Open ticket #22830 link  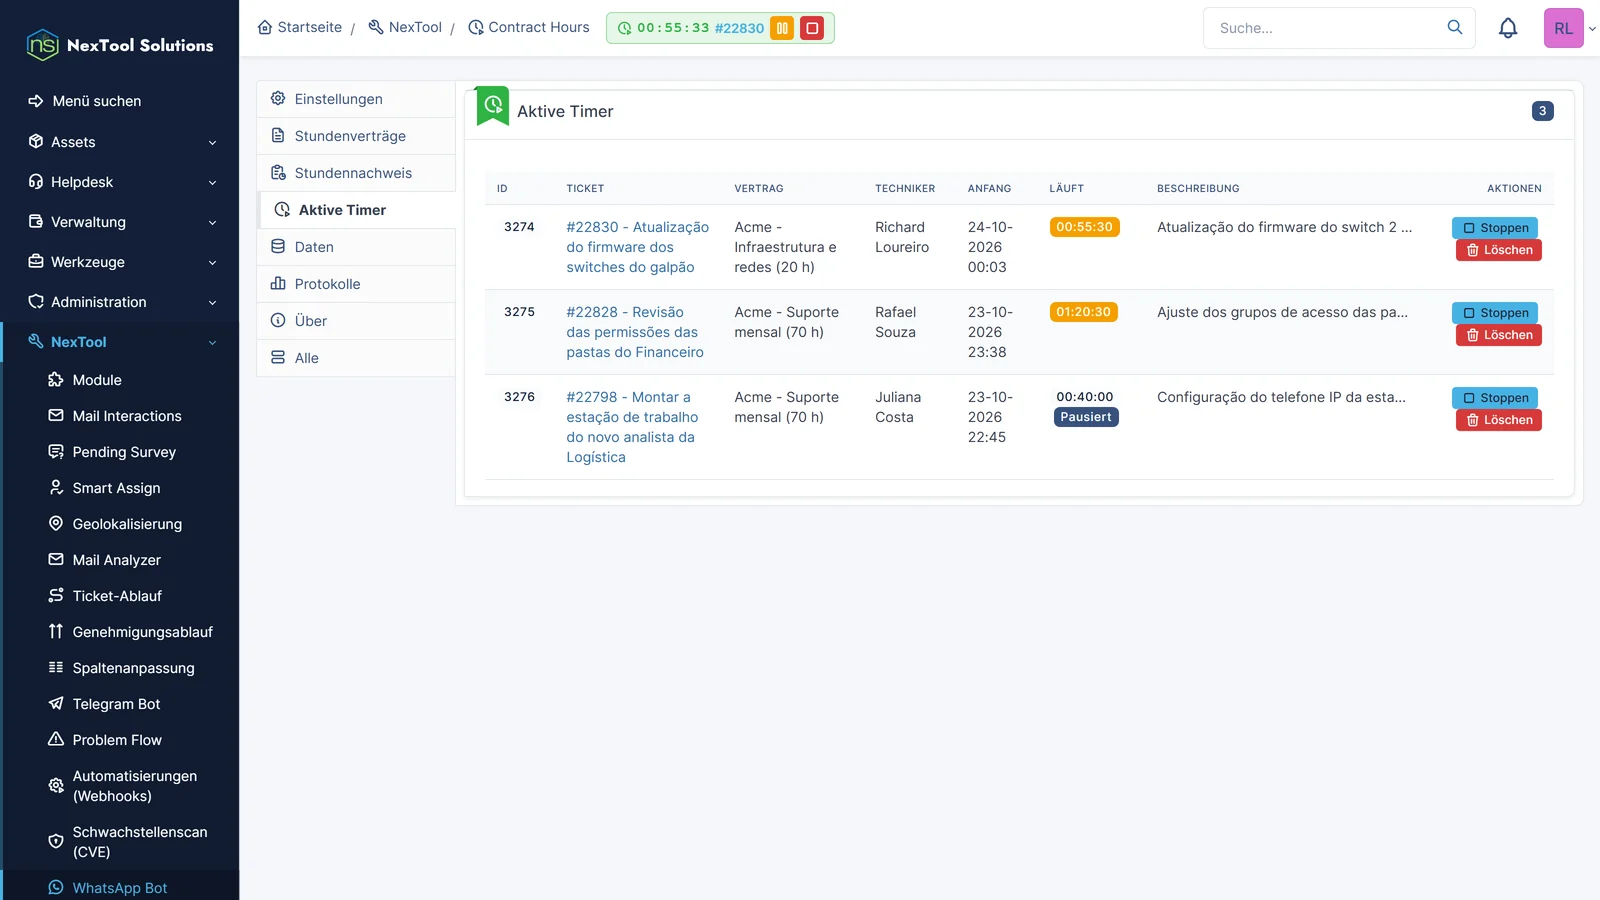pos(637,247)
